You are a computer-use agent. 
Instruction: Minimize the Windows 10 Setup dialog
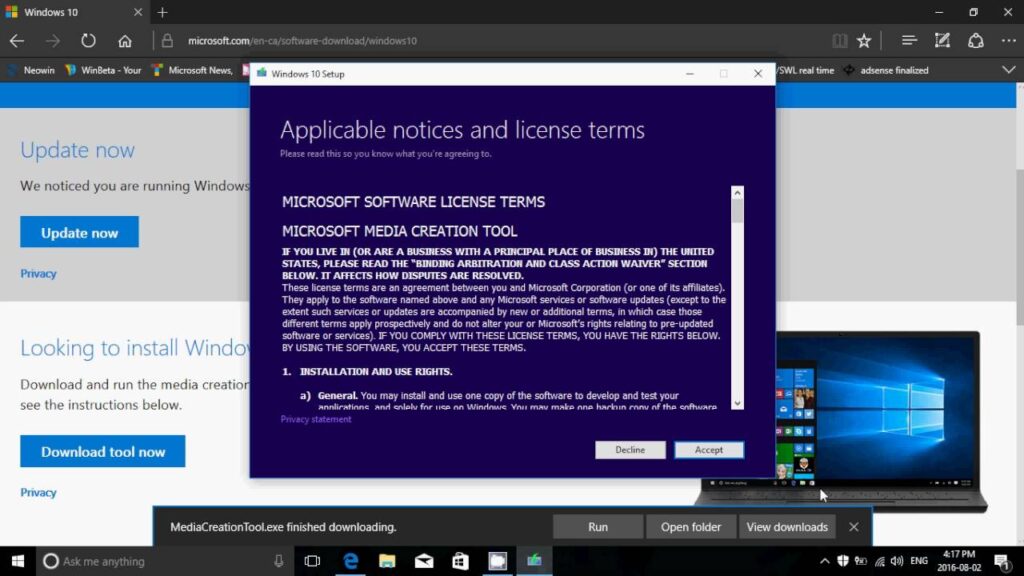[x=690, y=74]
